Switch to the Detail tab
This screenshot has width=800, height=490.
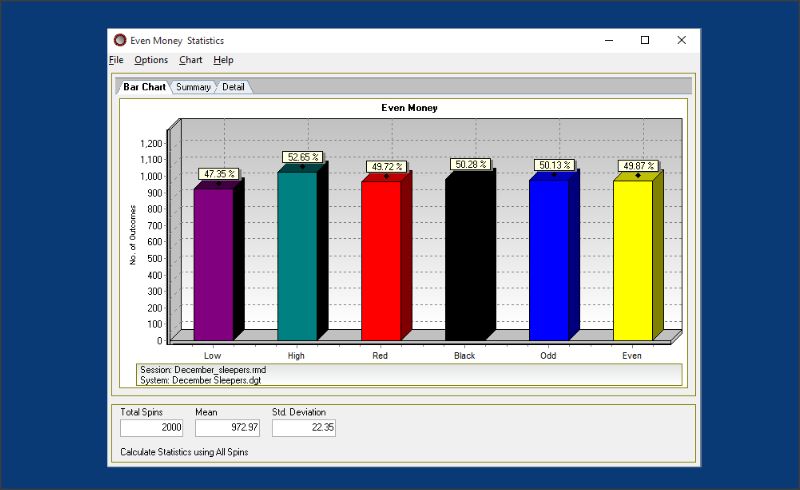coord(233,87)
